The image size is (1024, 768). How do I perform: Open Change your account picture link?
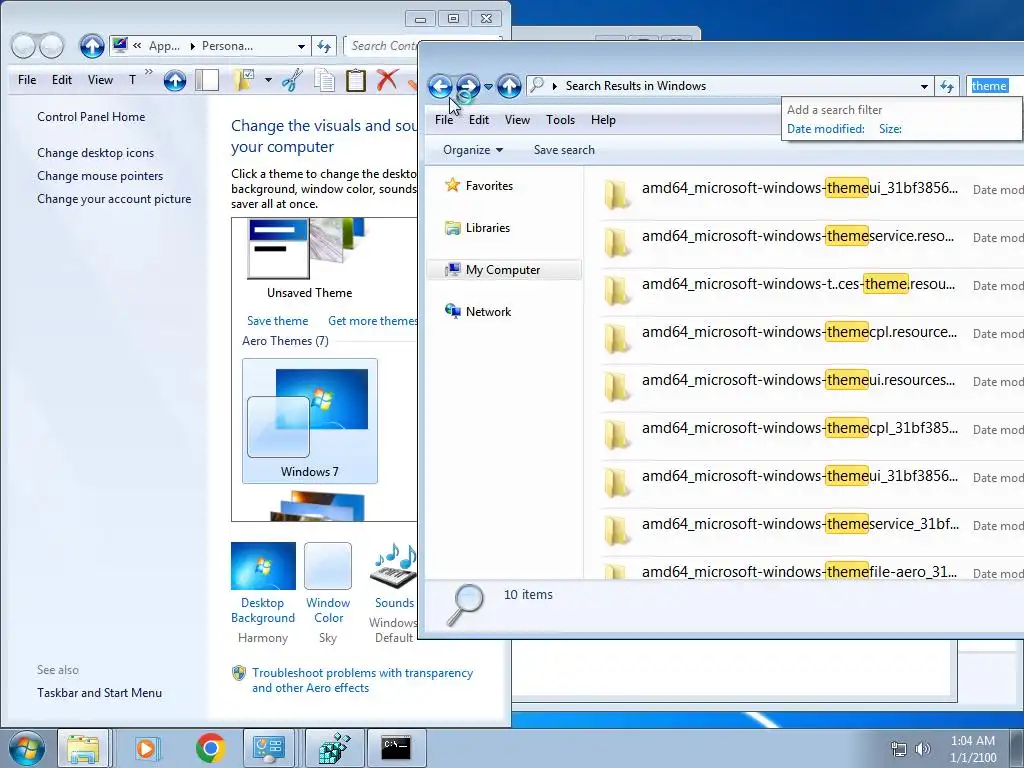[114, 199]
